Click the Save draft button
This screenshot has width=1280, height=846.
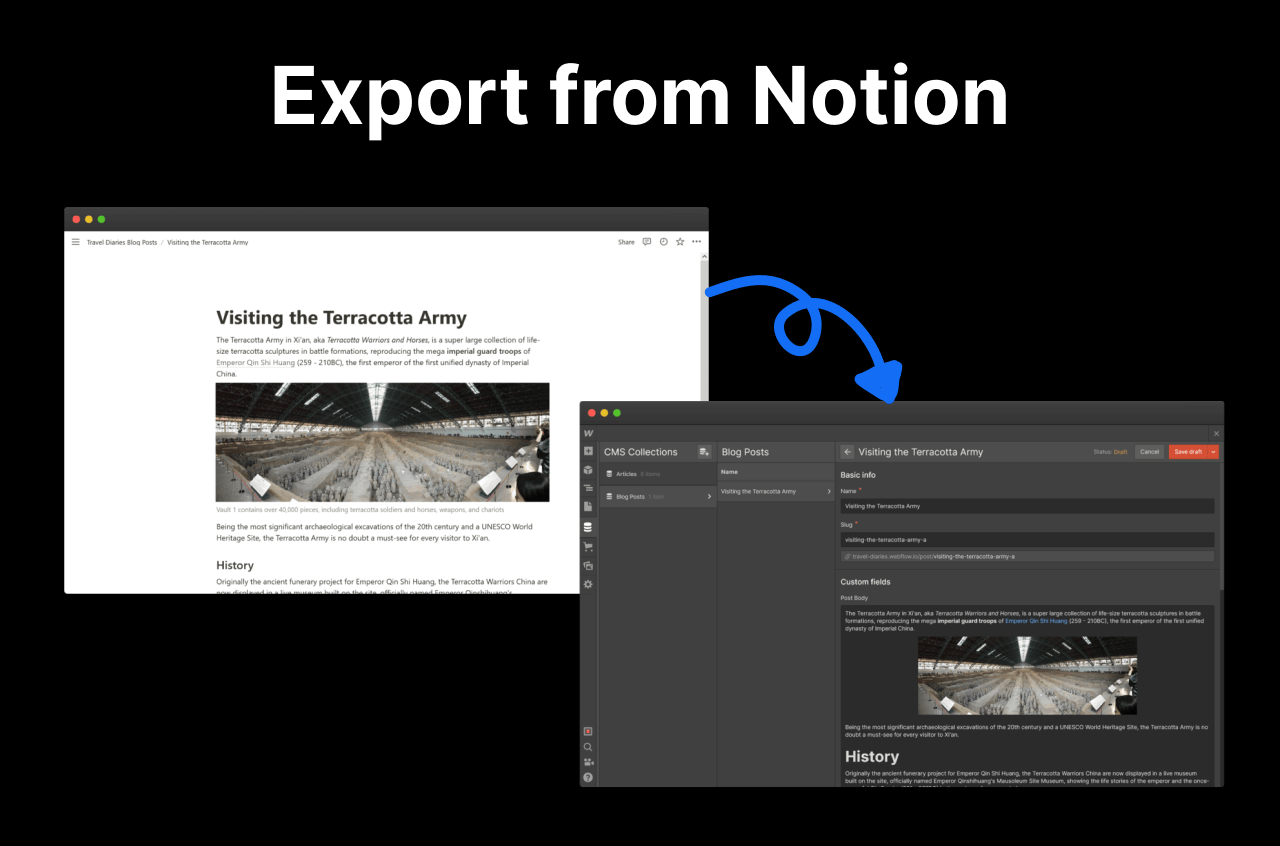(x=1188, y=452)
